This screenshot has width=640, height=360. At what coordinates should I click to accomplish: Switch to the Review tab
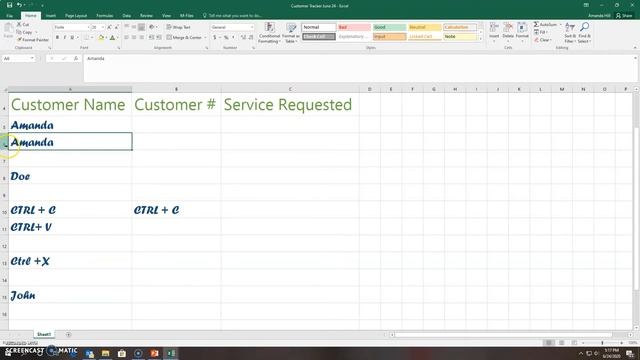pyautogui.click(x=146, y=16)
